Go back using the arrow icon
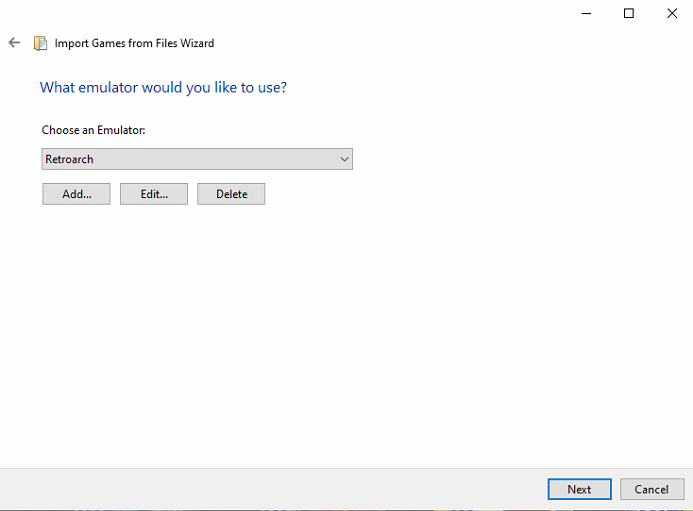This screenshot has height=511, width=693. coord(14,42)
